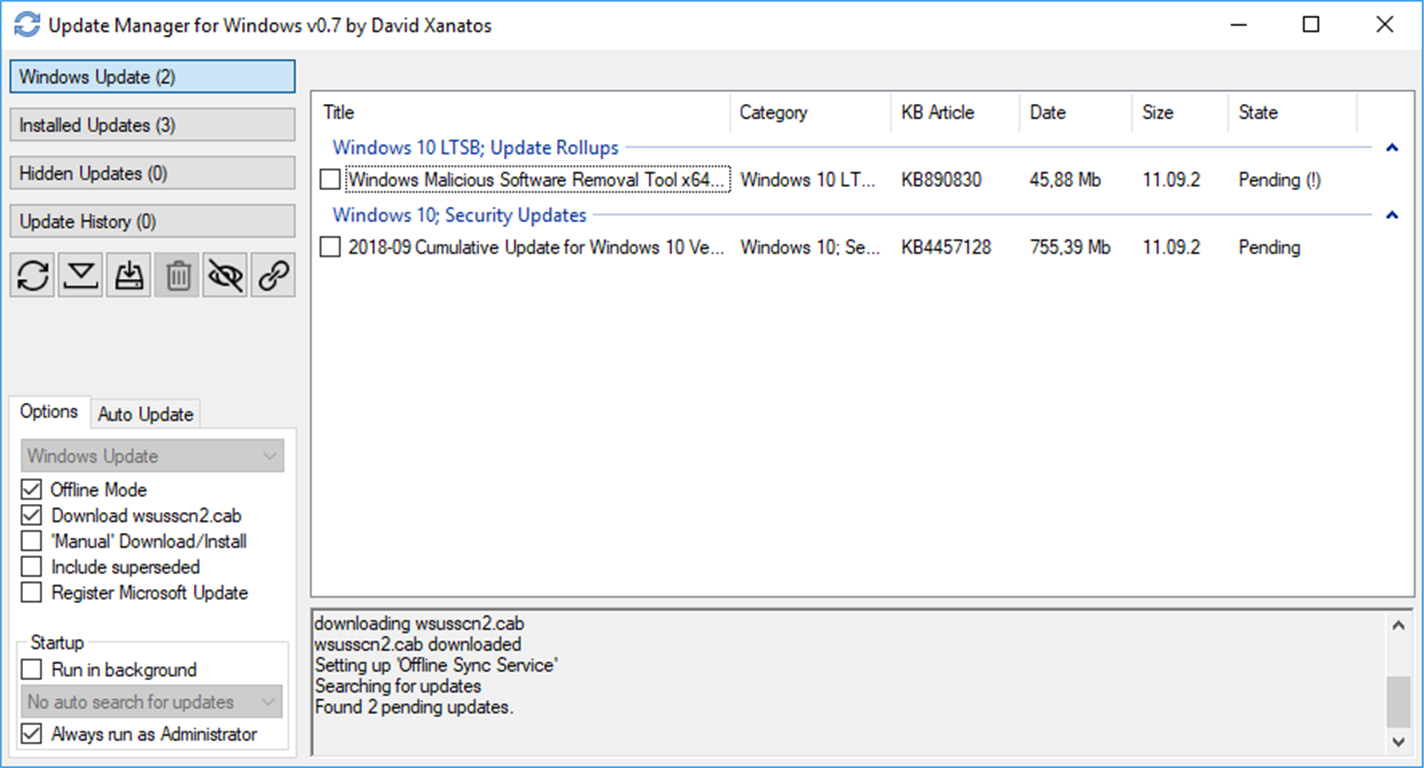The width and height of the screenshot is (1424, 768).
Task: Select the Options tab
Action: pos(49,412)
